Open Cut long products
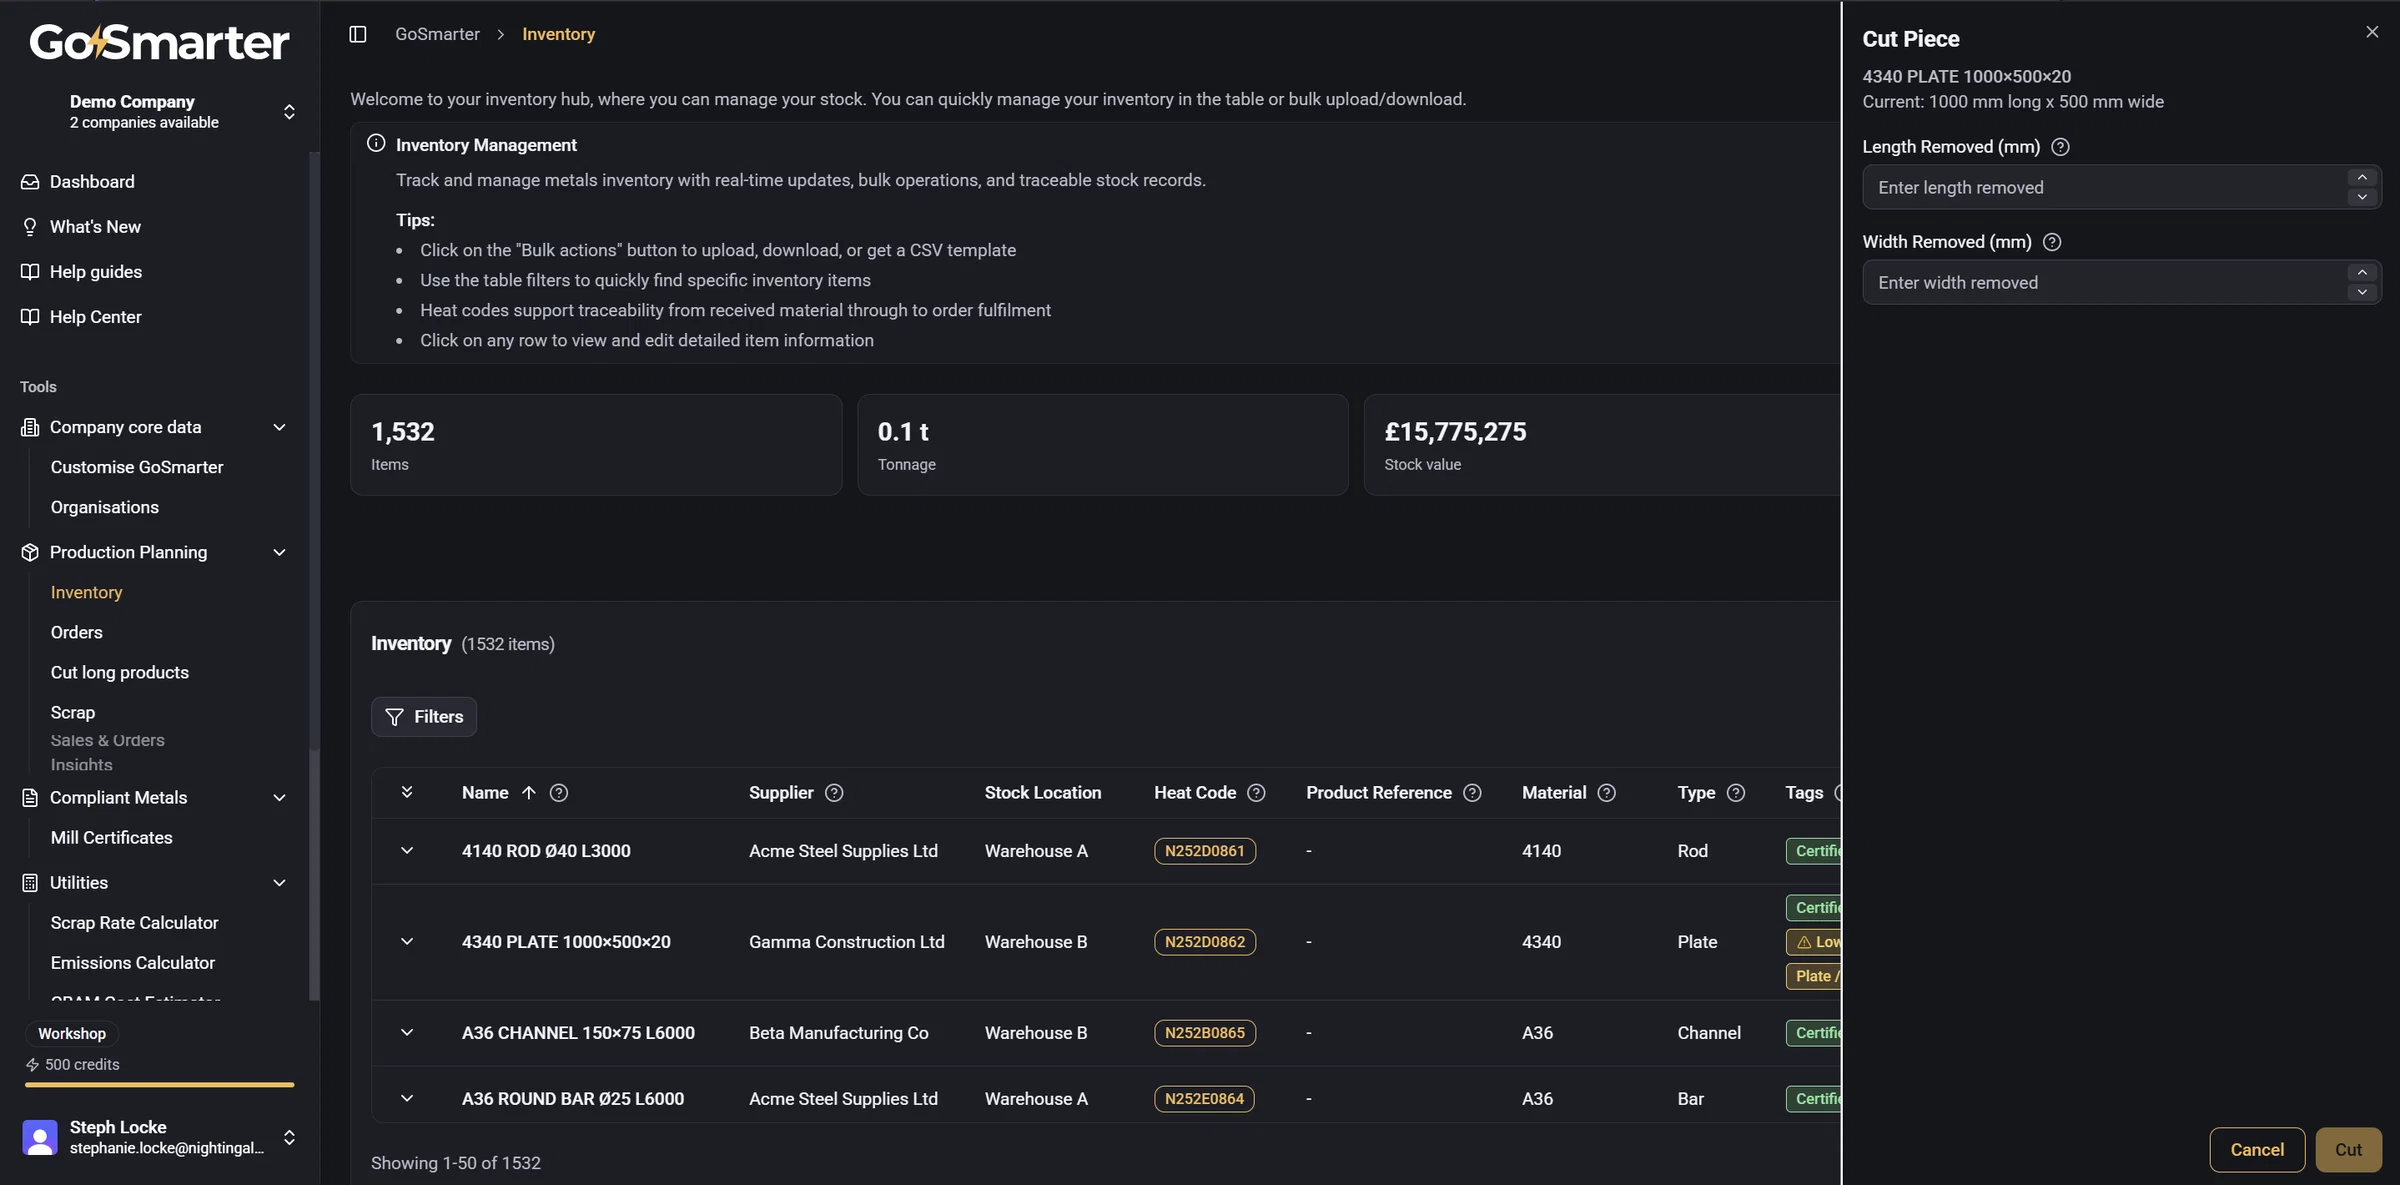The width and height of the screenshot is (2400, 1185). point(120,672)
